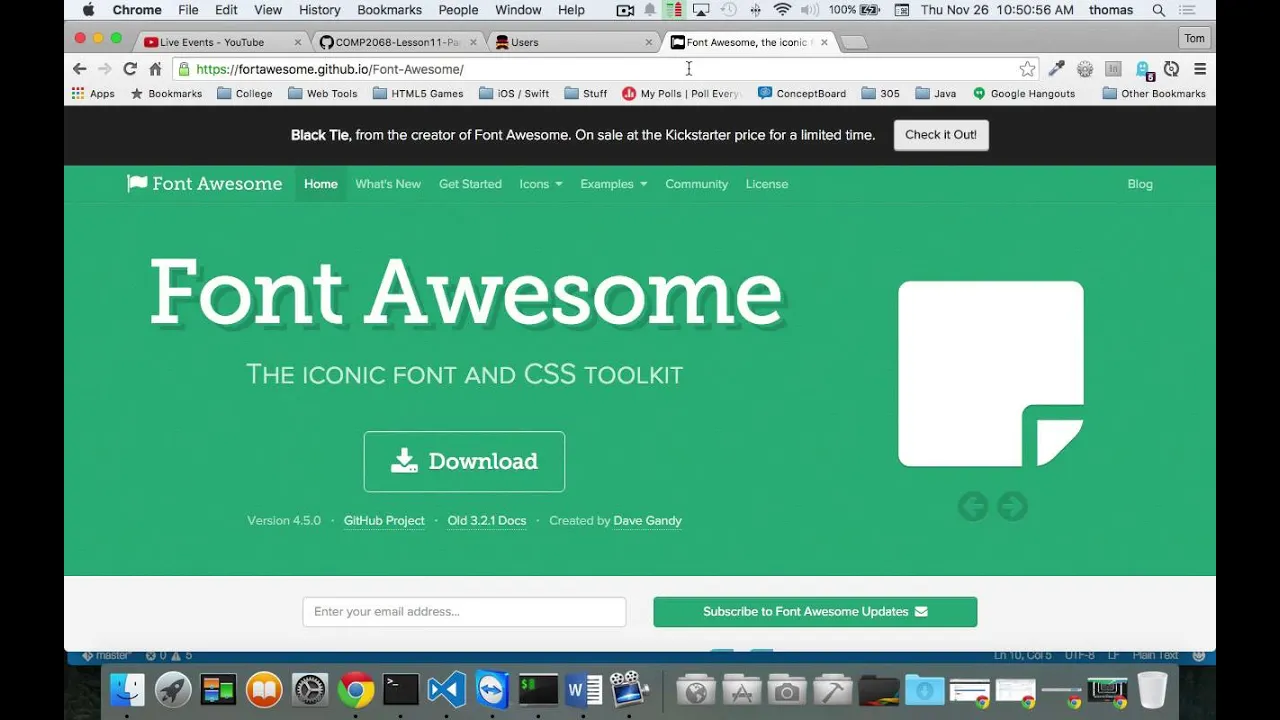Viewport: 1280px width, 720px height.
Task: Open the iOS / Swift bookmarks folder
Action: 514,93
